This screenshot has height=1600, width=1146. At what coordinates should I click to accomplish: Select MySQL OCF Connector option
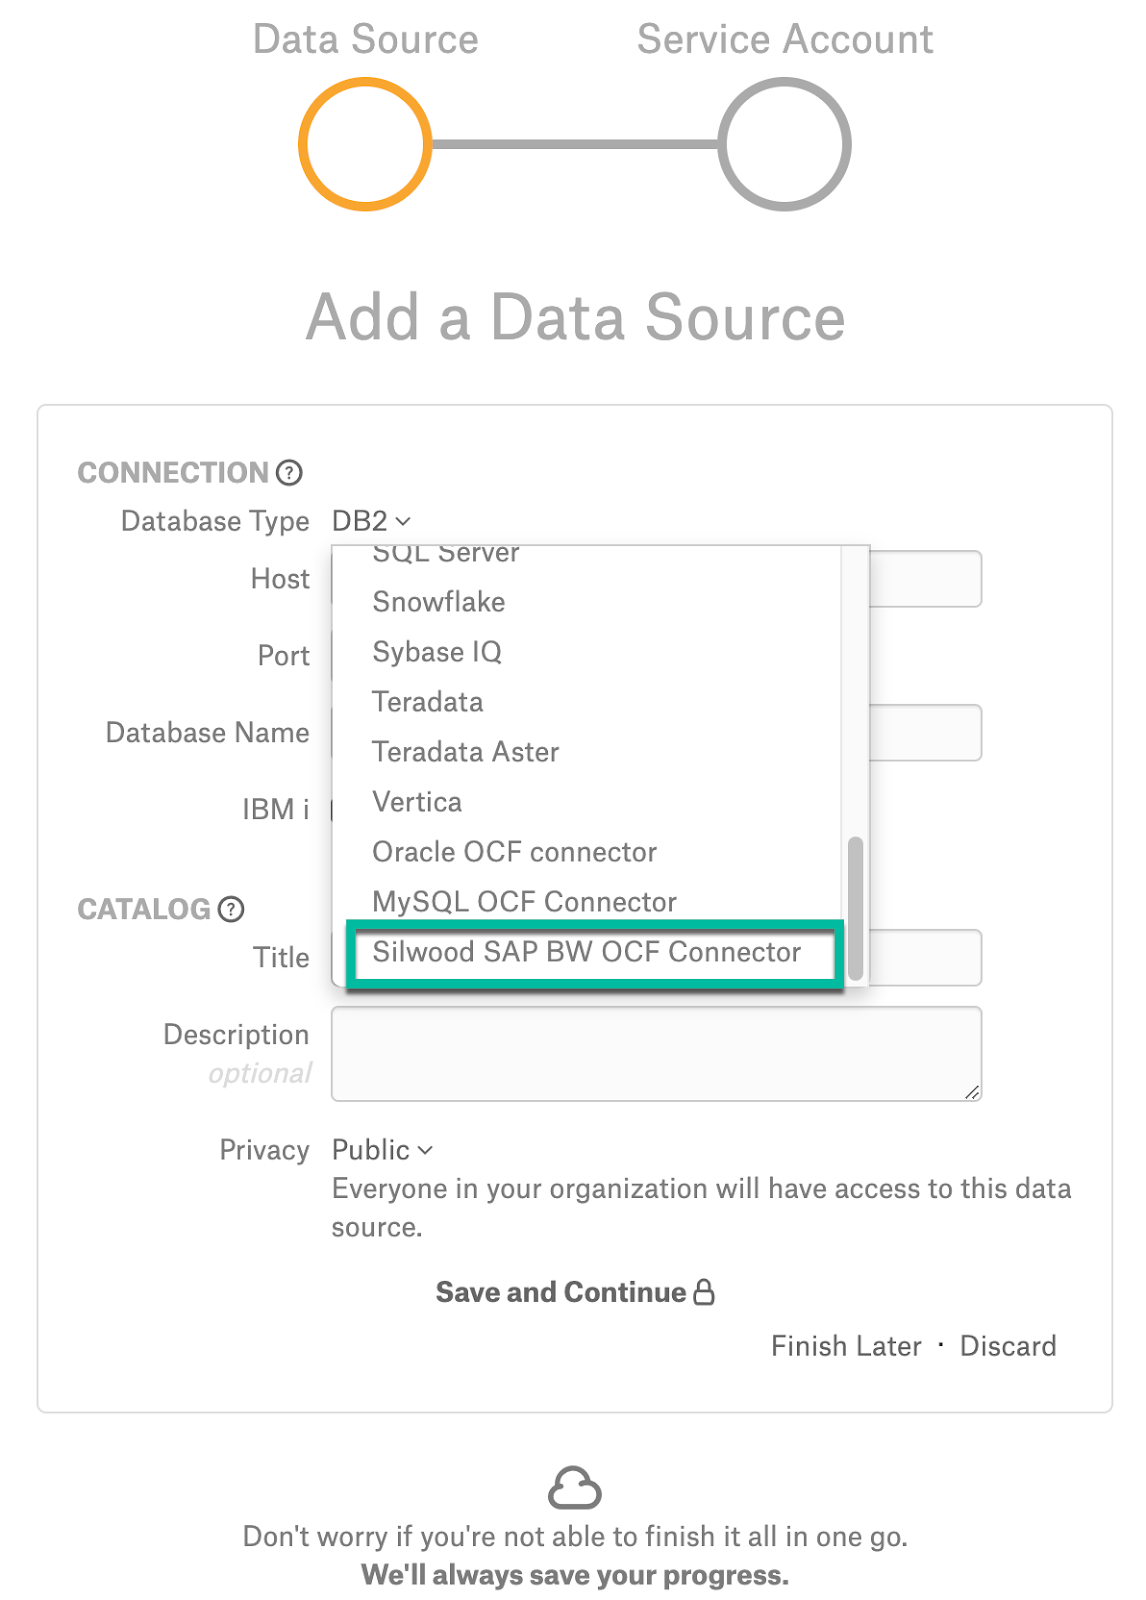tap(524, 901)
